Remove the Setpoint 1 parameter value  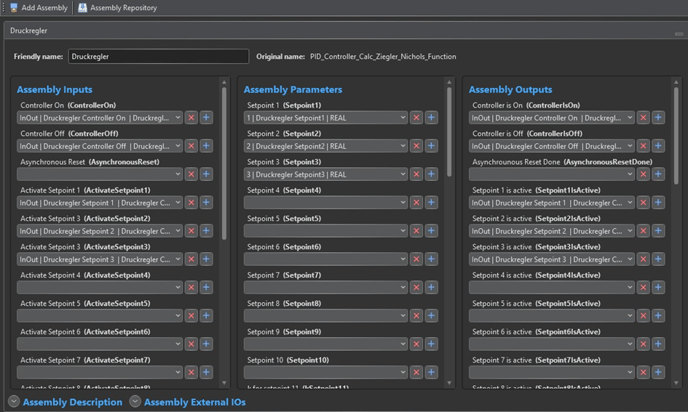click(x=416, y=118)
